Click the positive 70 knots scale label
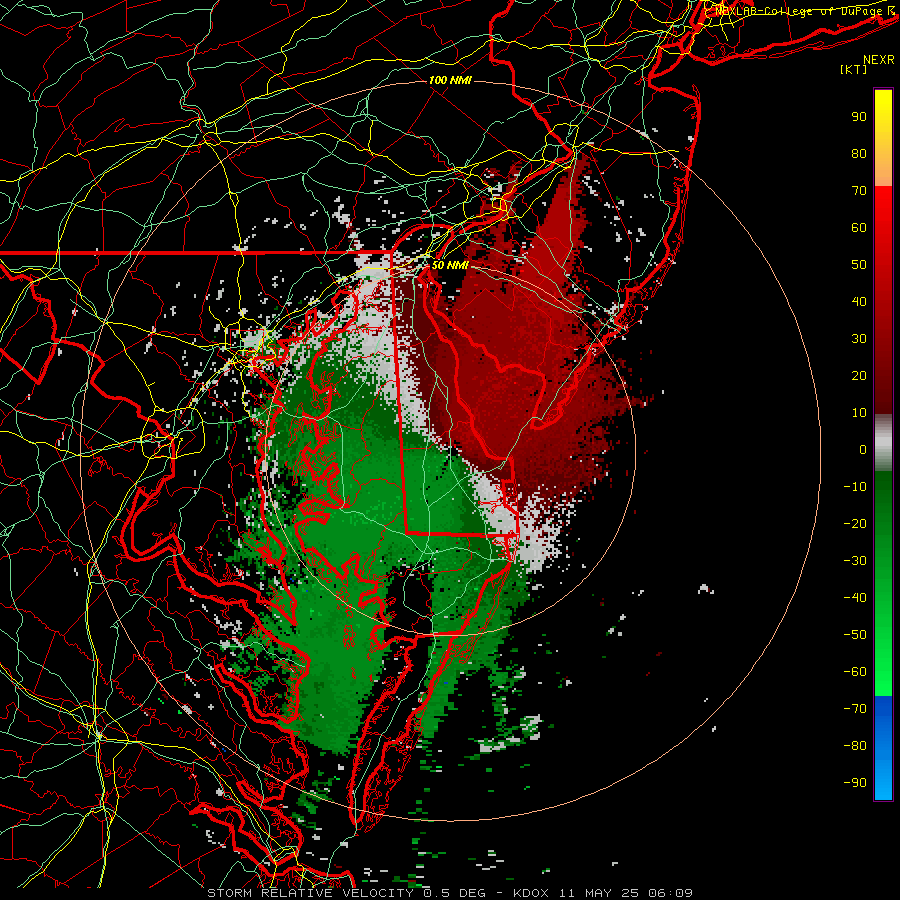 point(859,191)
